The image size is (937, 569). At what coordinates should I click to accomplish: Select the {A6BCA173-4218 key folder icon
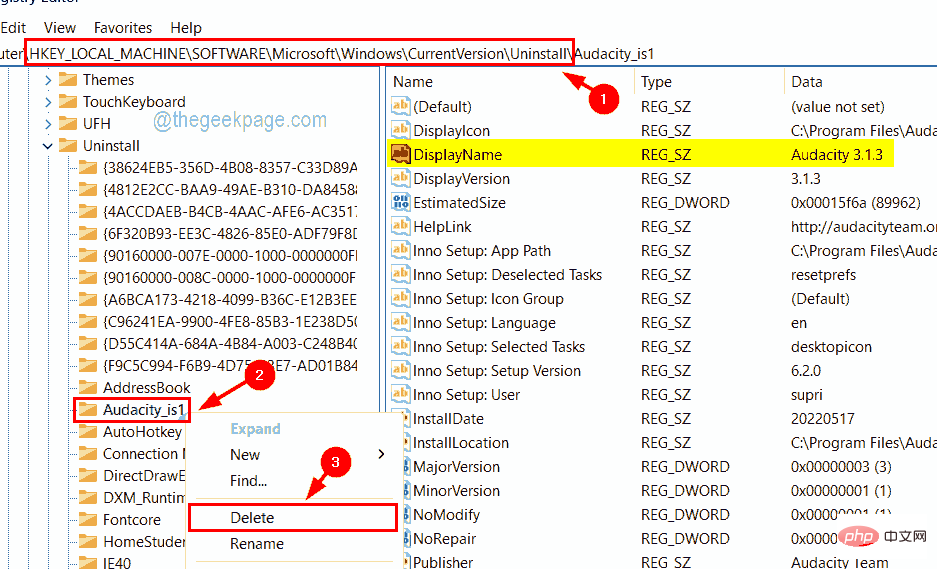(x=88, y=299)
